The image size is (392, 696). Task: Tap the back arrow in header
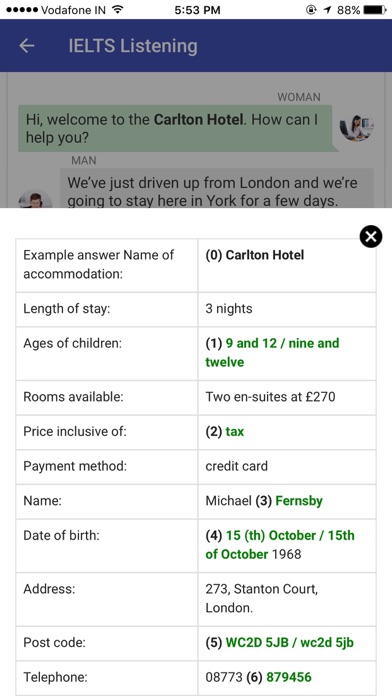pyautogui.click(x=27, y=46)
